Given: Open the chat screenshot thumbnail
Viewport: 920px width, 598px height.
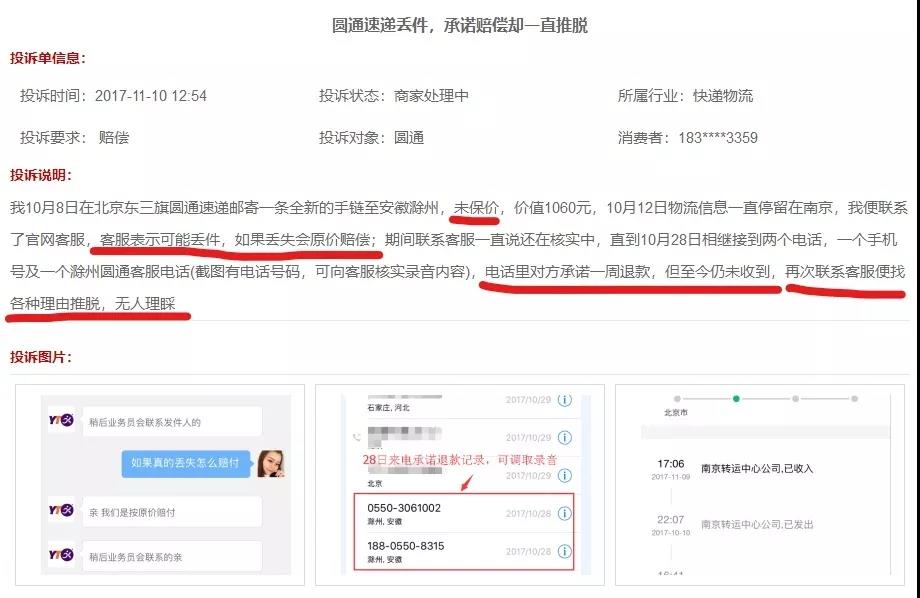Looking at the screenshot, I should pyautogui.click(x=160, y=485).
